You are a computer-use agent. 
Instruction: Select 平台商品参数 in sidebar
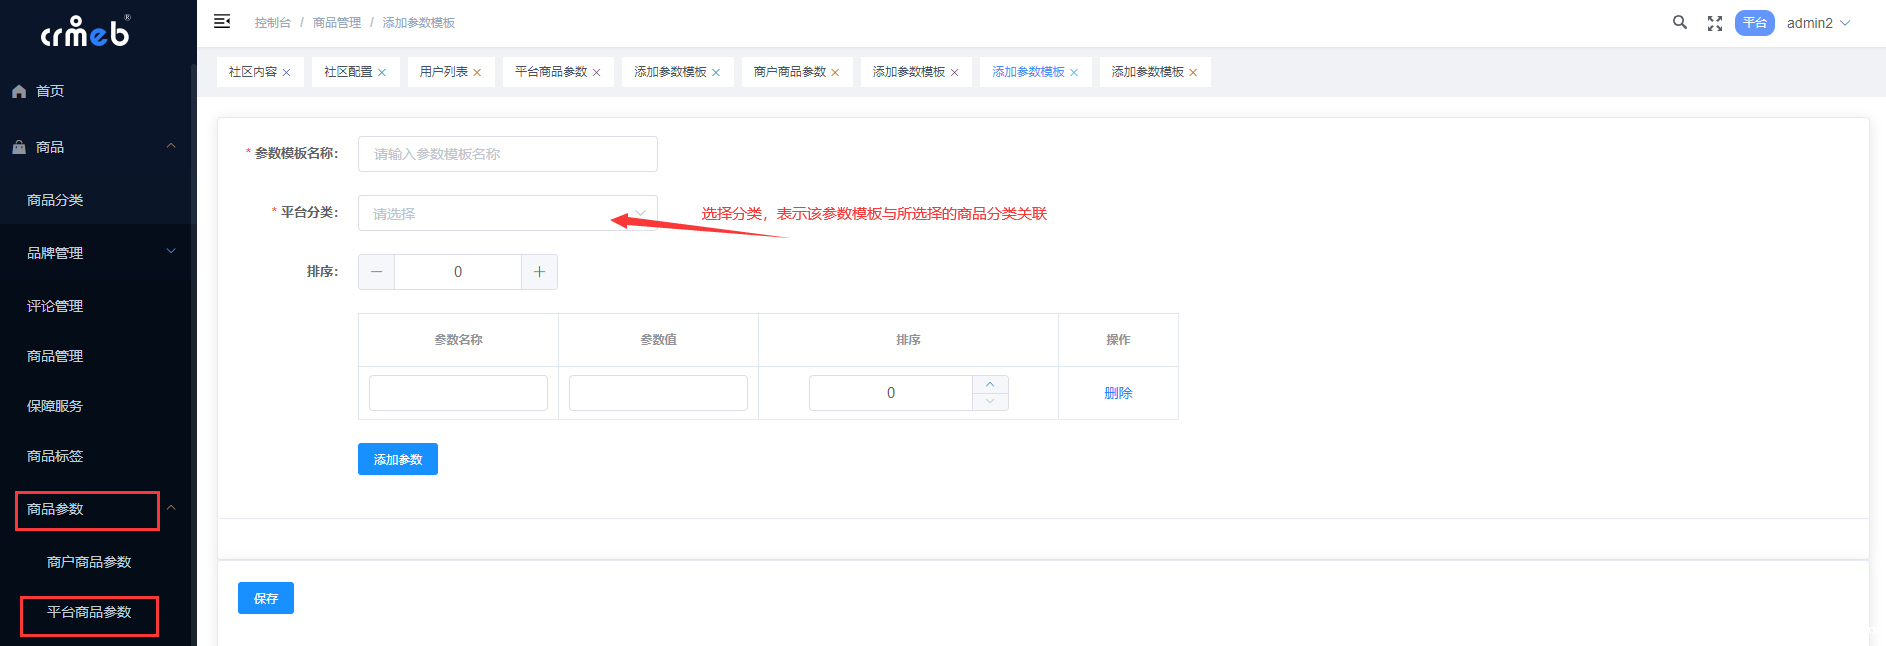pos(89,612)
